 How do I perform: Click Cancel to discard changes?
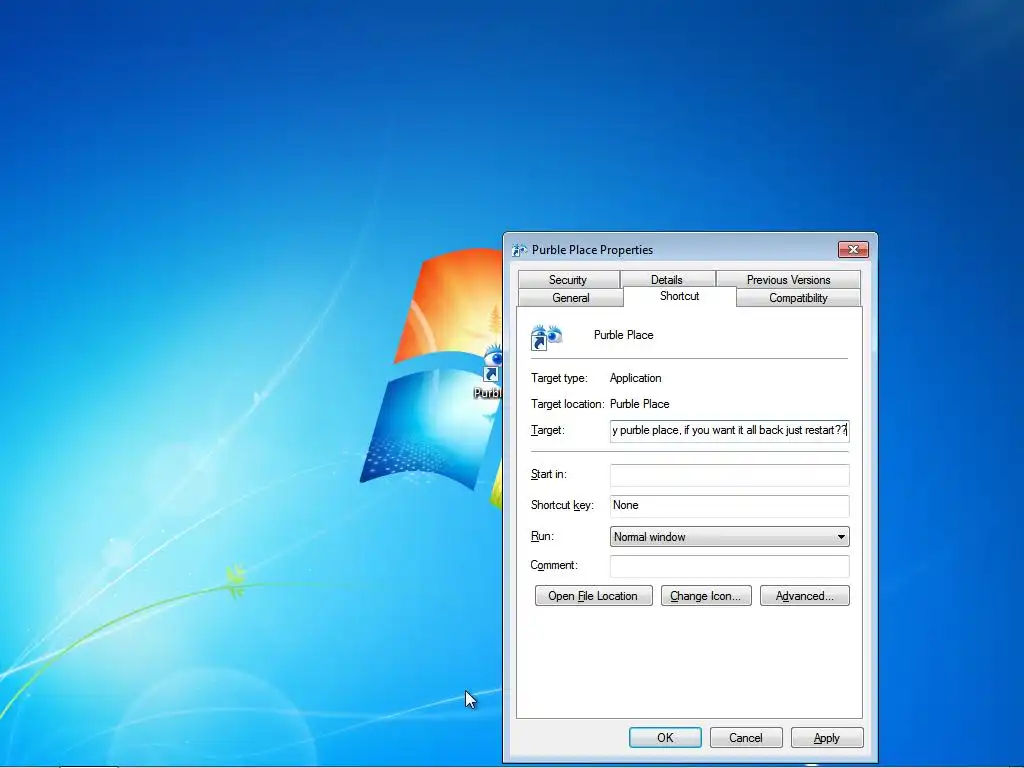coord(745,737)
